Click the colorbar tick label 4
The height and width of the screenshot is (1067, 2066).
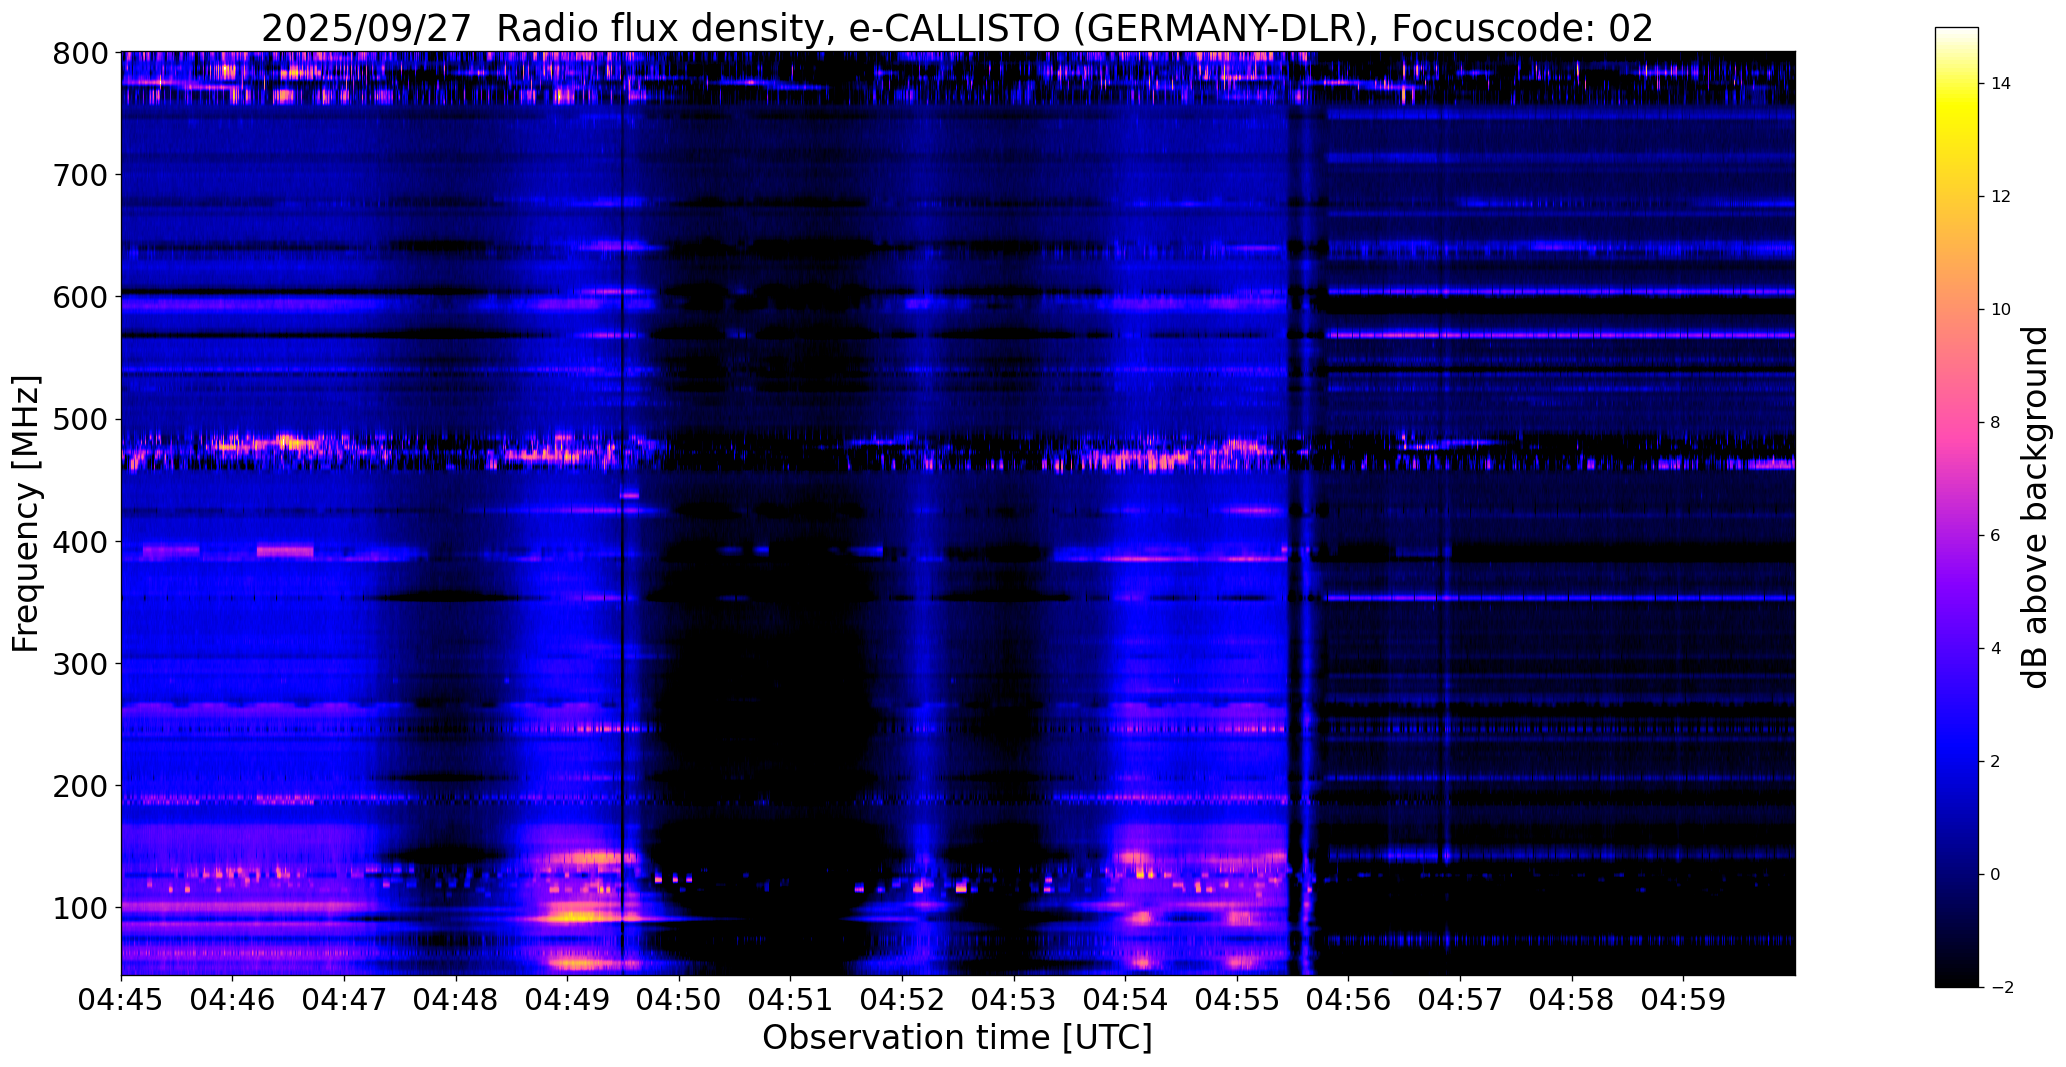(1995, 649)
